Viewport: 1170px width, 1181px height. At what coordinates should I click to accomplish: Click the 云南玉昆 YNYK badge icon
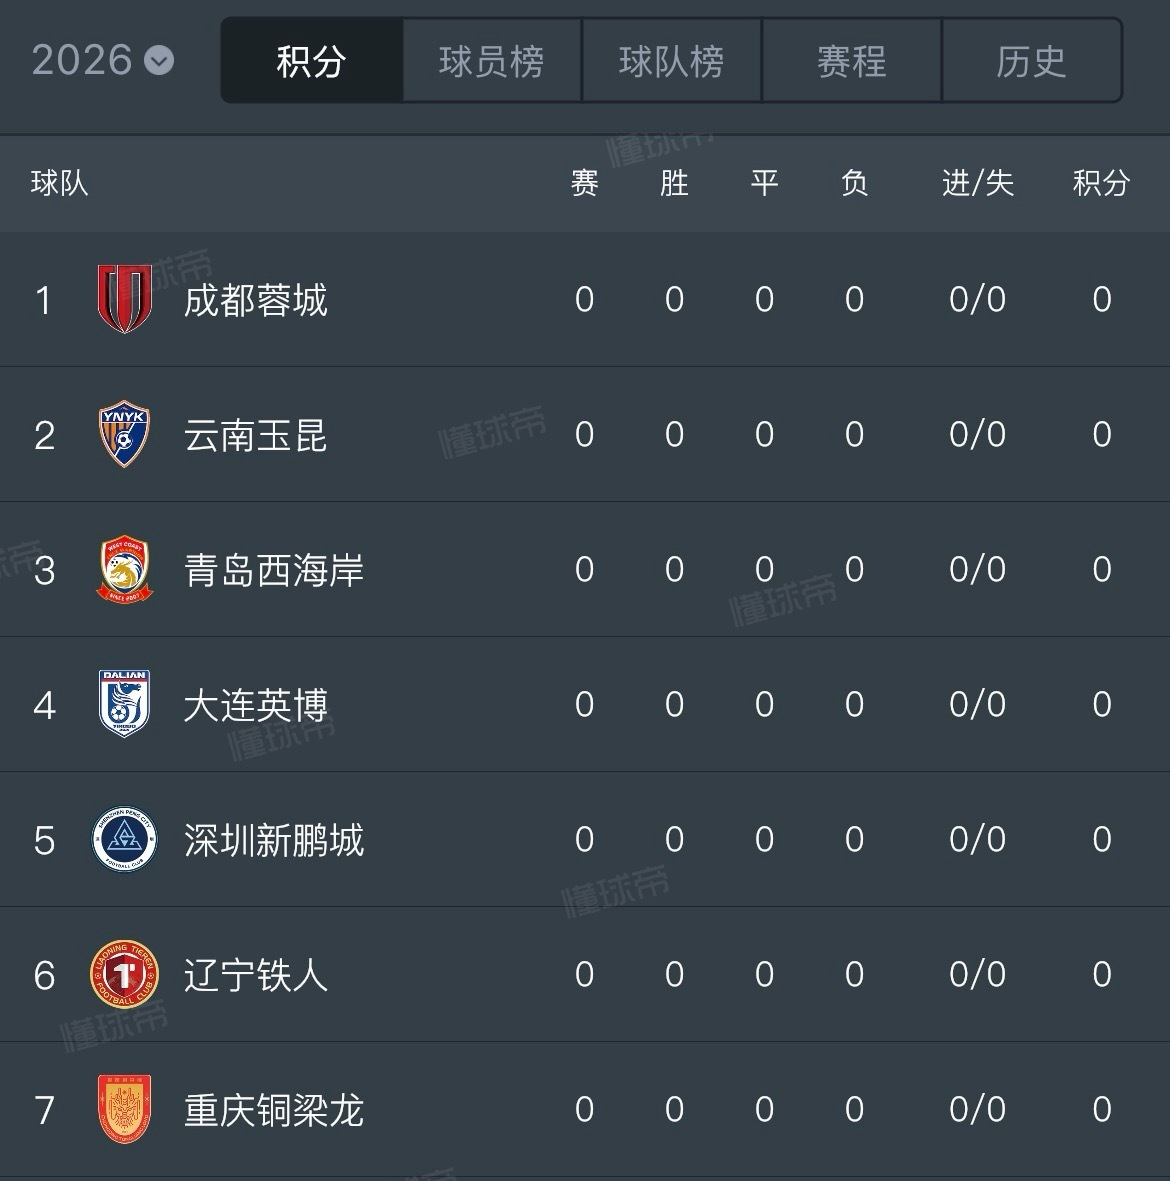(124, 435)
